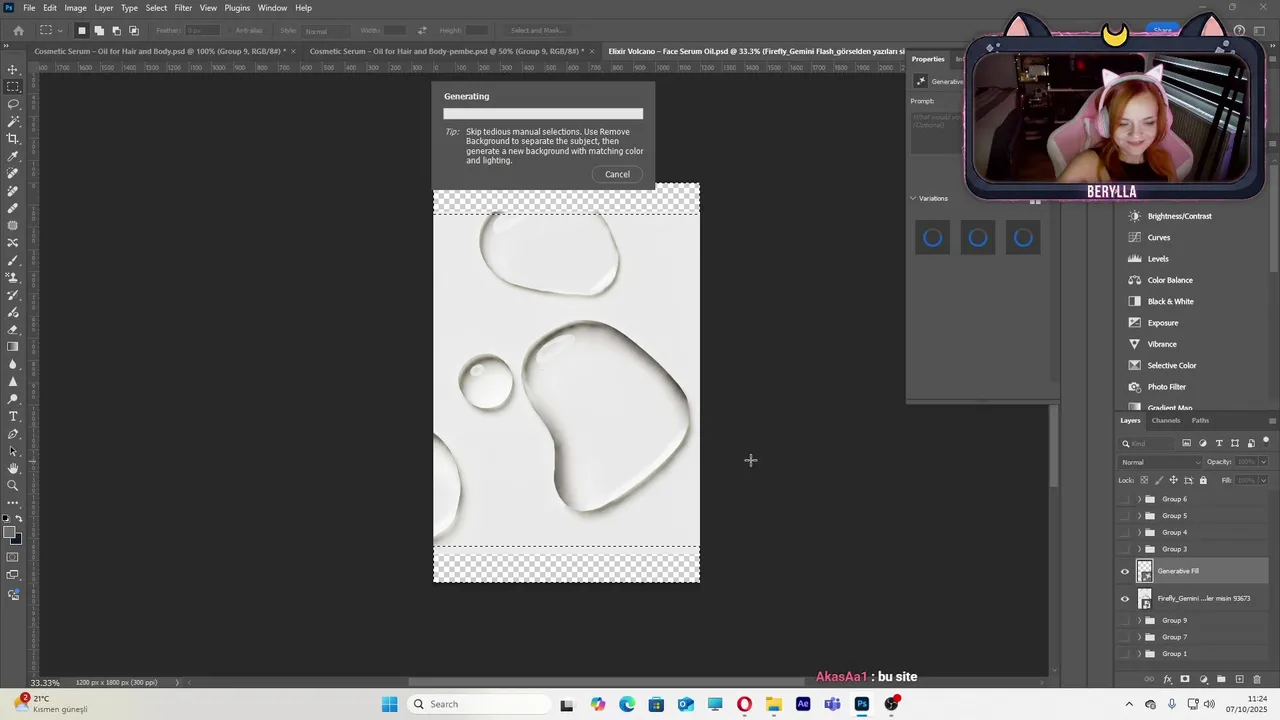Select the Path Selection tool
This screenshot has height=720, width=1280.
click(x=13, y=451)
